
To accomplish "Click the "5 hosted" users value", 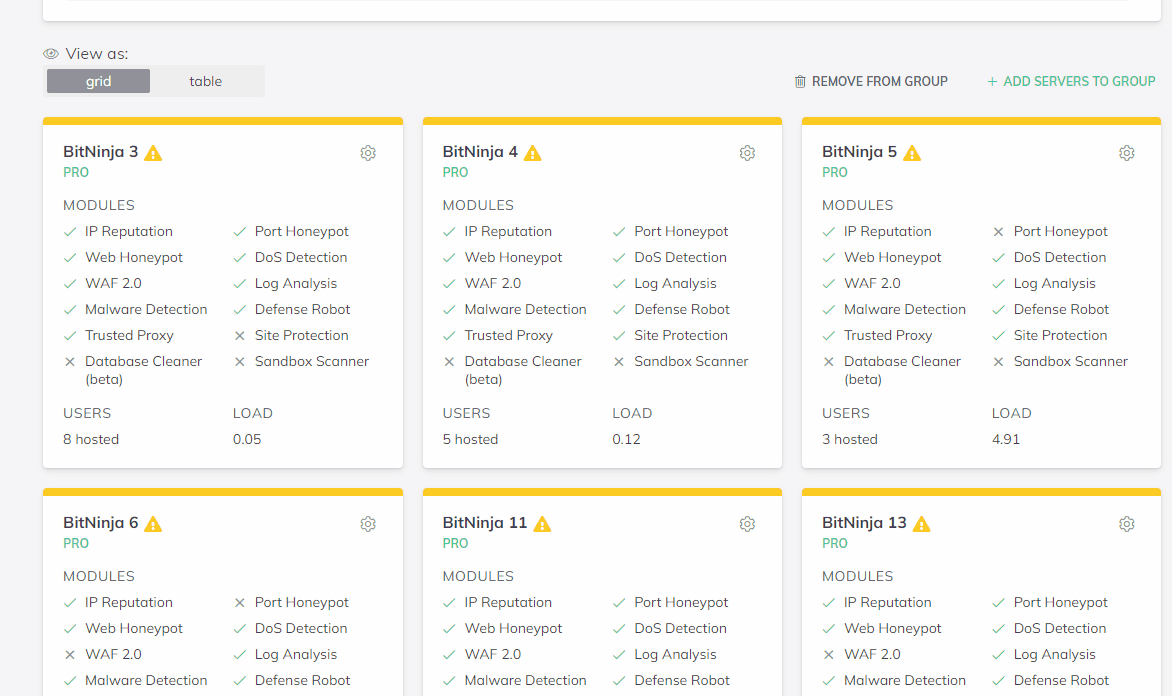I will (x=470, y=440).
